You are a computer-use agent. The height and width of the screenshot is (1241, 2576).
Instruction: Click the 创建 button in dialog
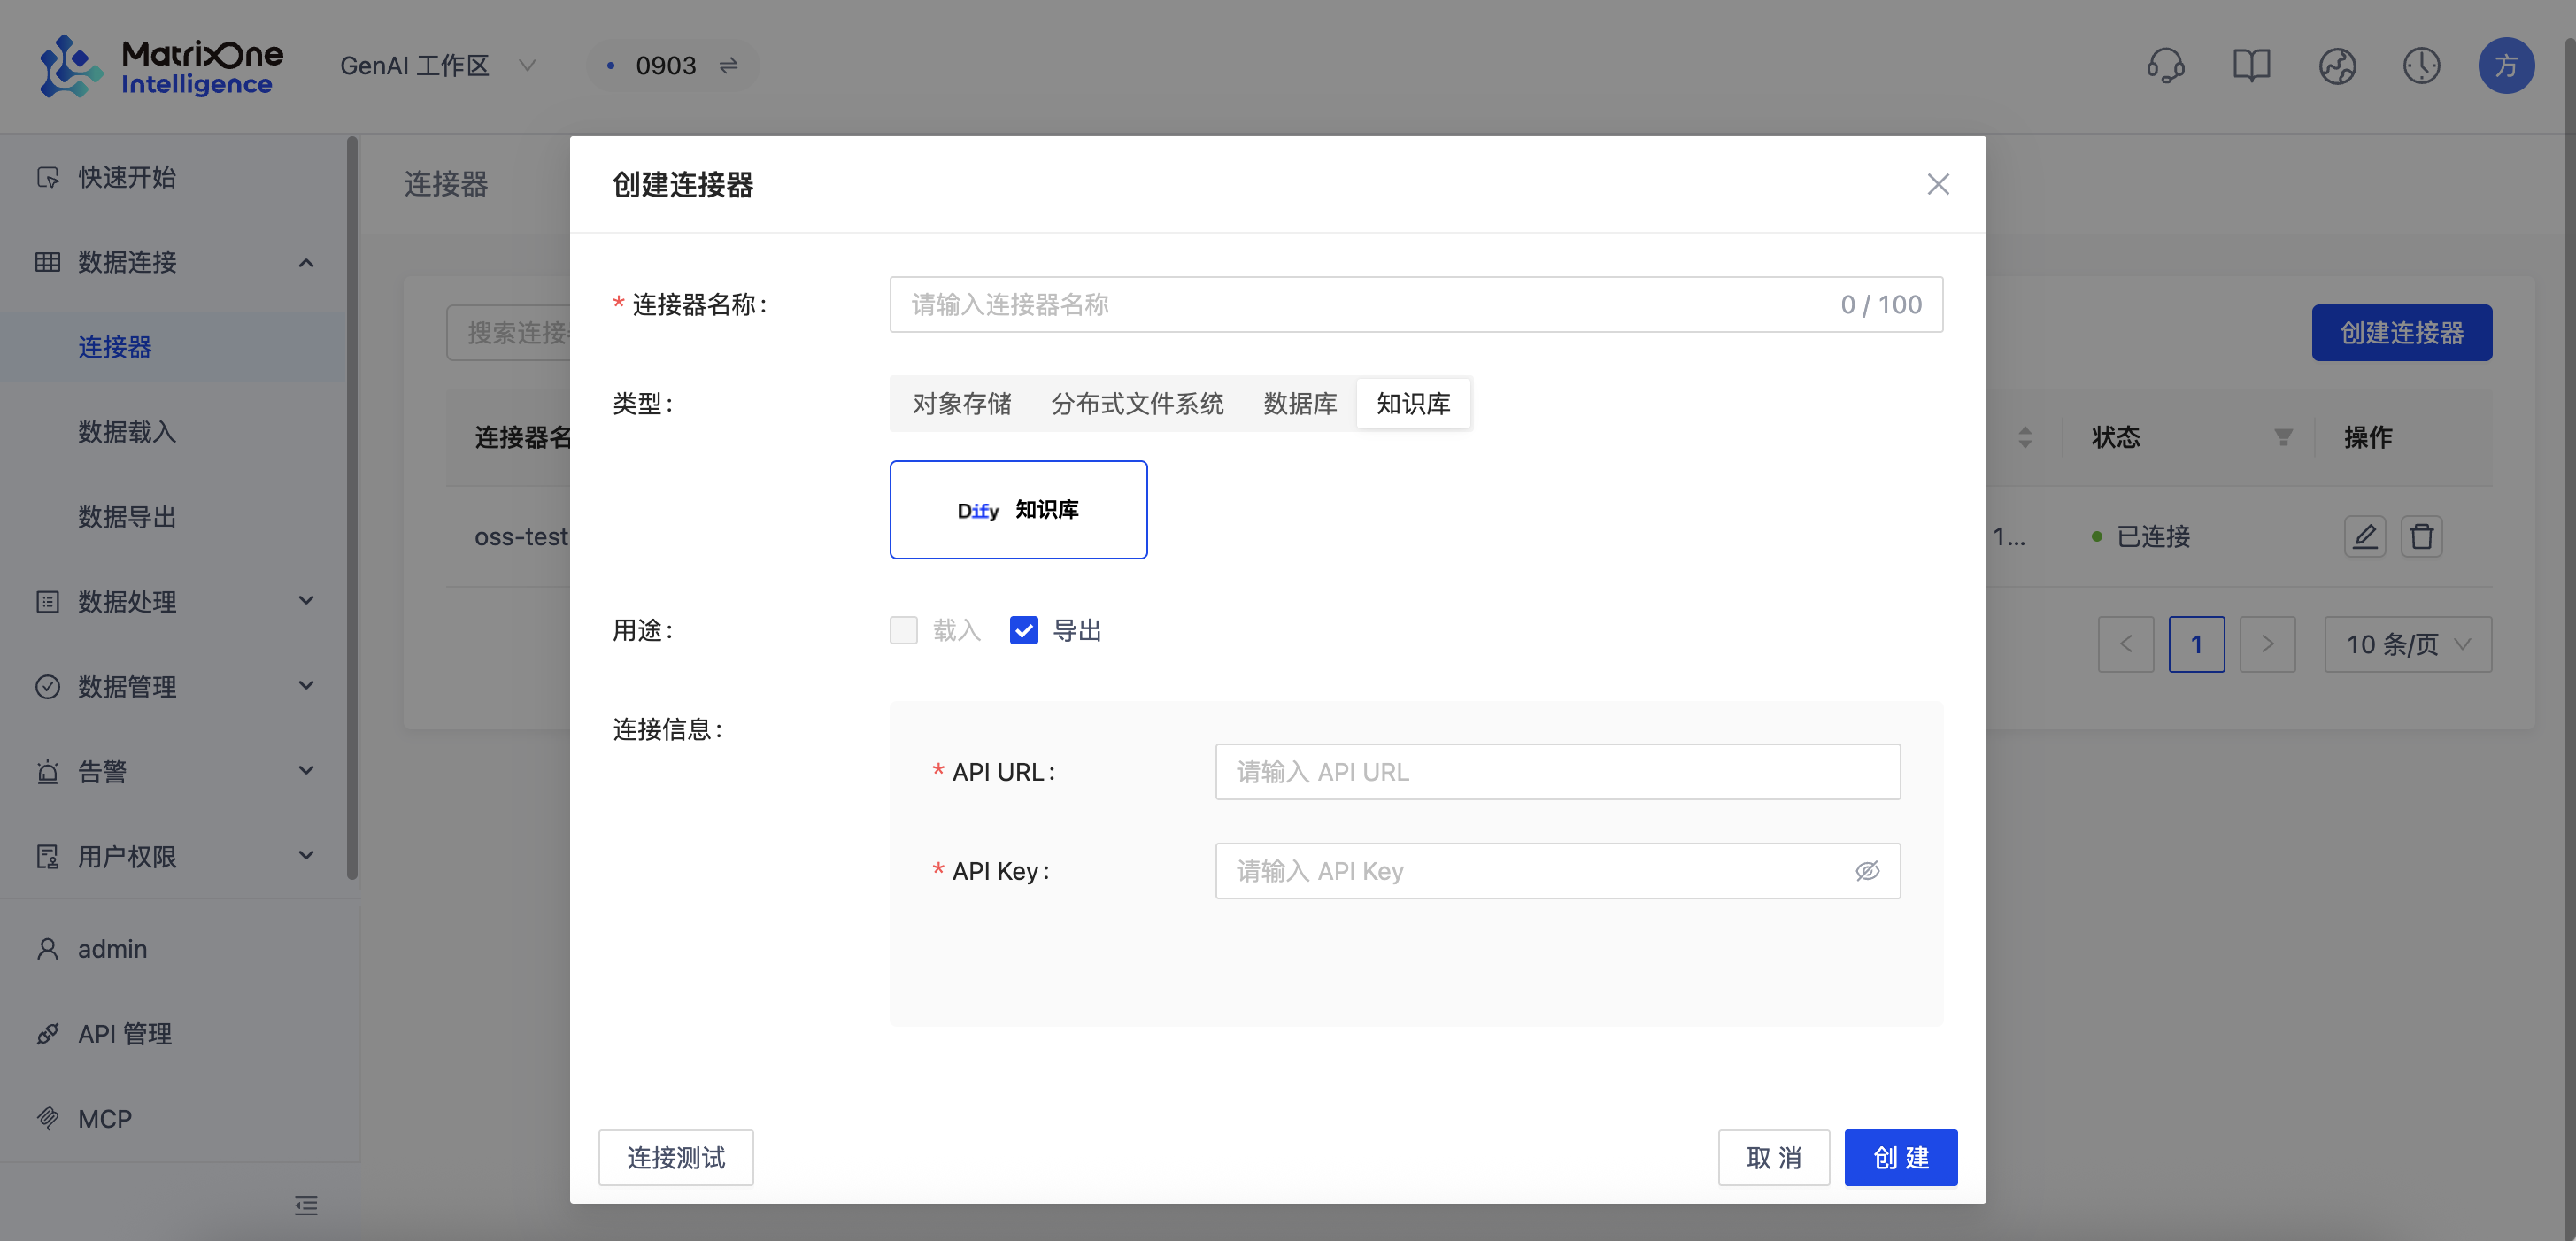click(x=1900, y=1157)
